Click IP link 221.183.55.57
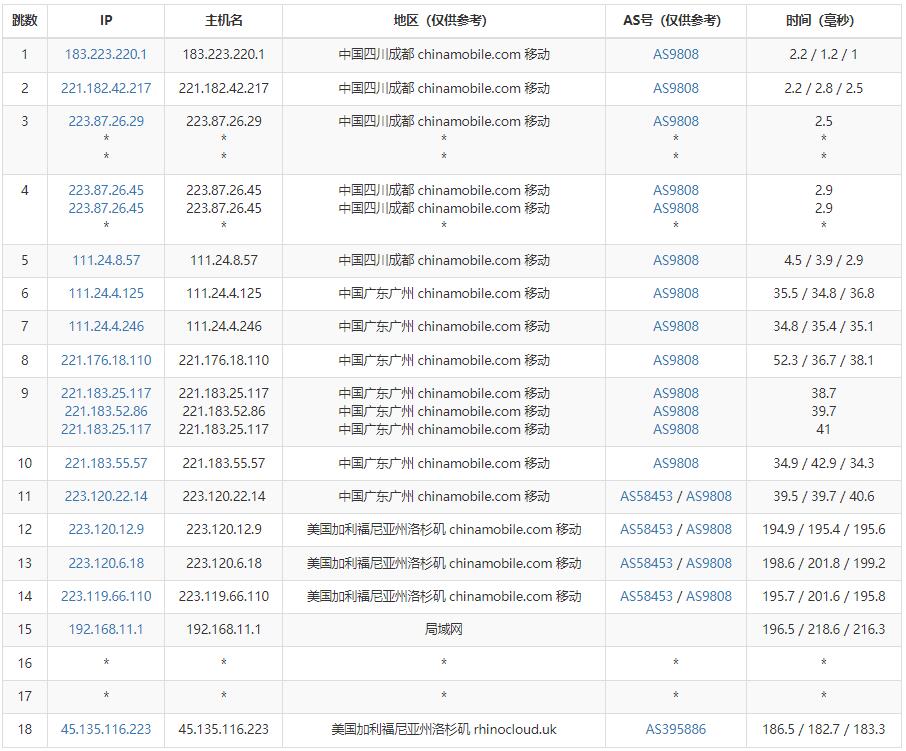 point(106,463)
